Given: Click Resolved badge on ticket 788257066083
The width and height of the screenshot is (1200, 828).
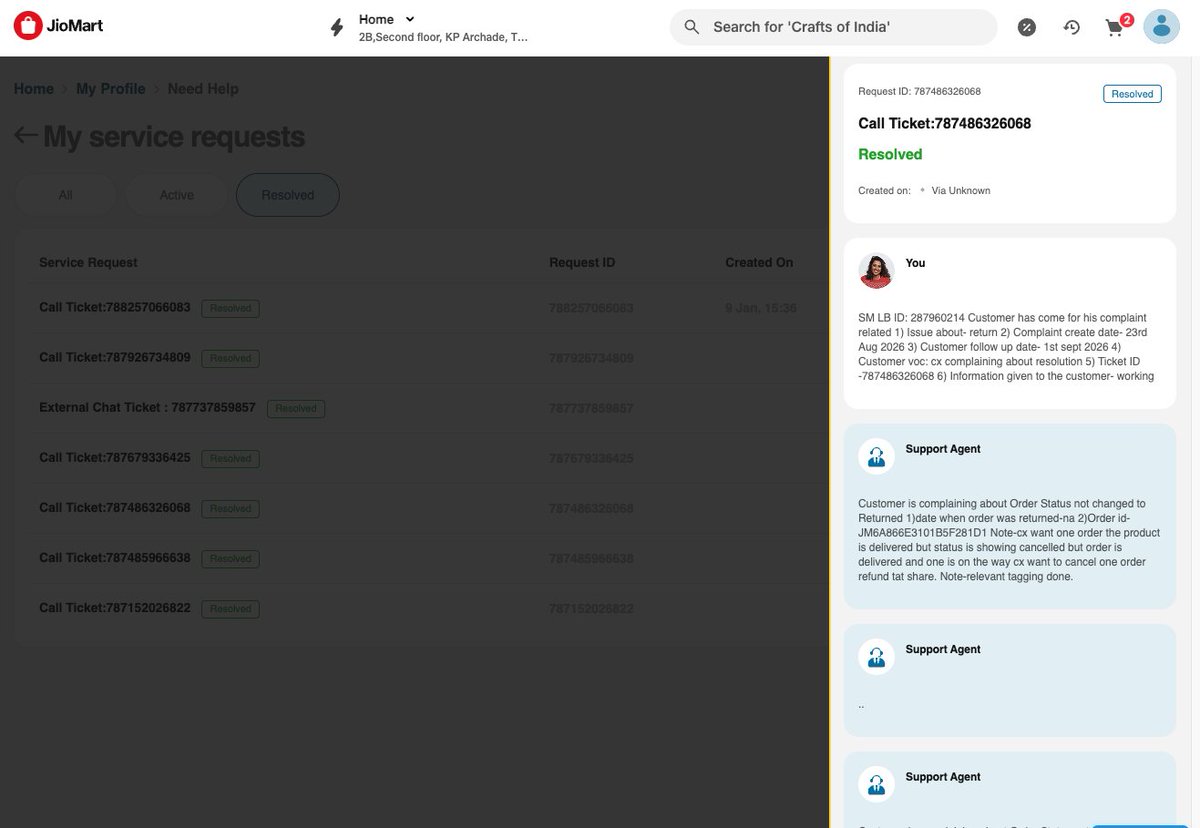Looking at the screenshot, I should [x=230, y=308].
